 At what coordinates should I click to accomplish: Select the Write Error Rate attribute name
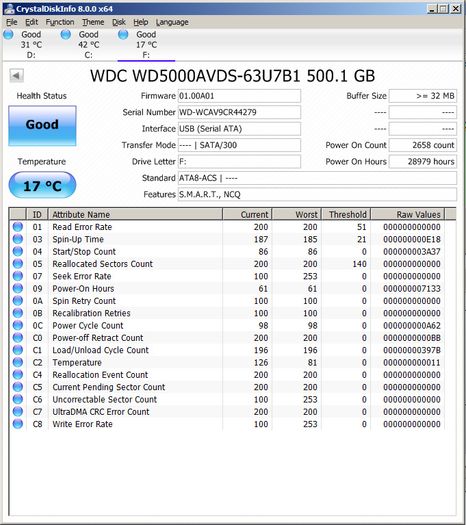click(82, 424)
